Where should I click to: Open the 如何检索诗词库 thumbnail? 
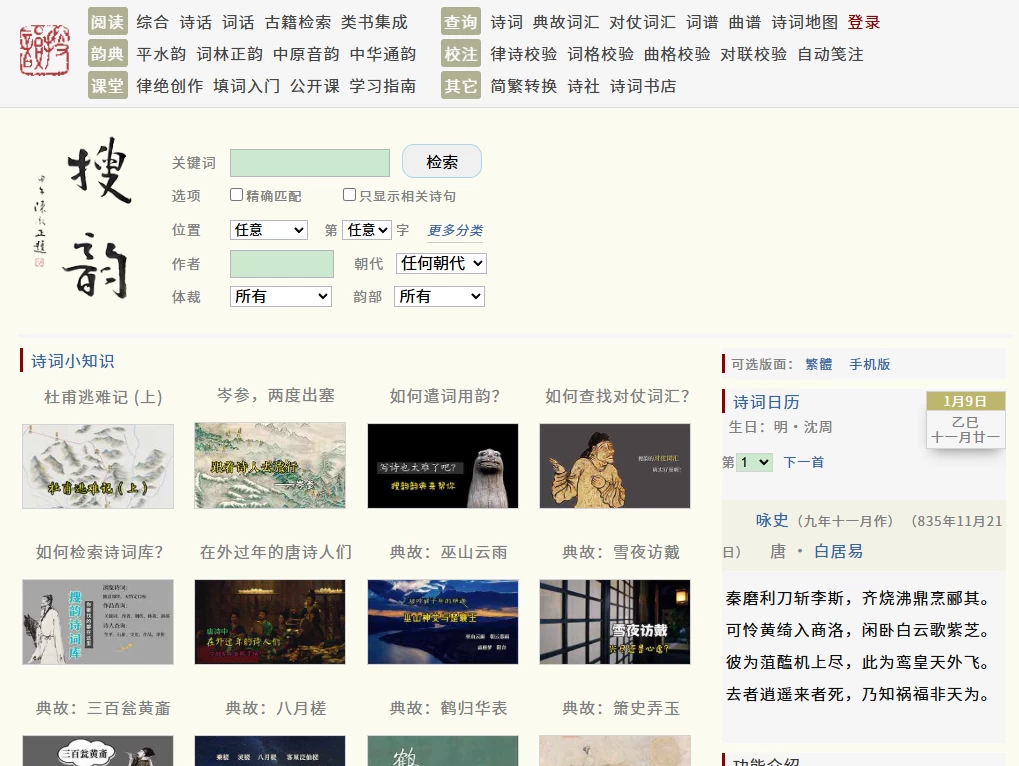click(98, 622)
